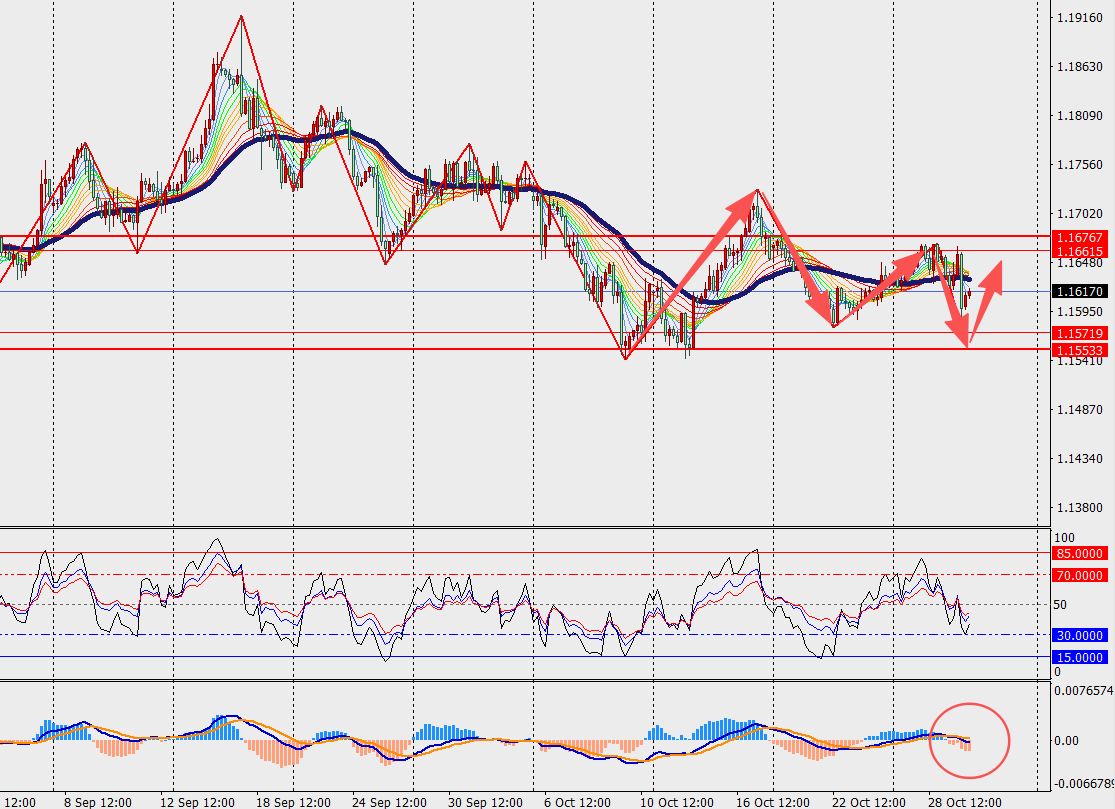Viewport: 1115px width, 809px height.
Task: Select the blue 30.0000 oscillator level label
Action: (x=1079, y=635)
